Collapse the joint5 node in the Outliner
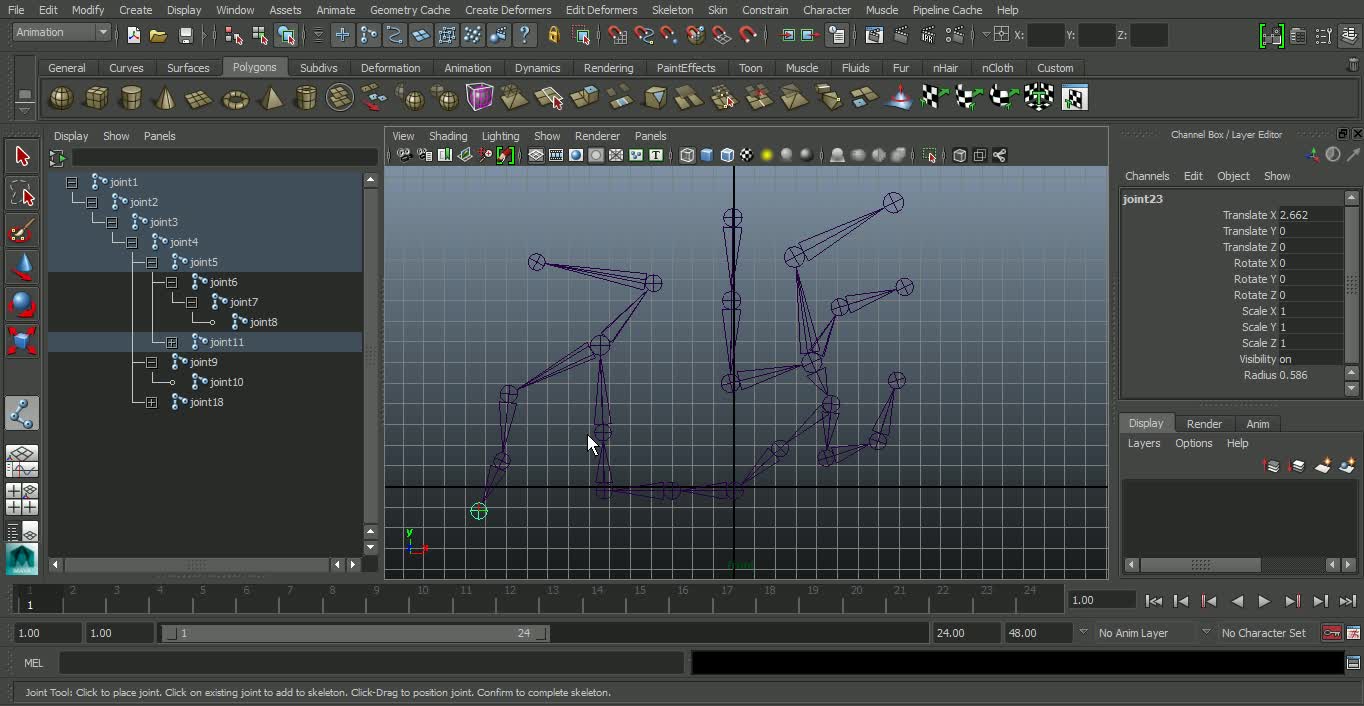The image size is (1364, 706). [152, 262]
